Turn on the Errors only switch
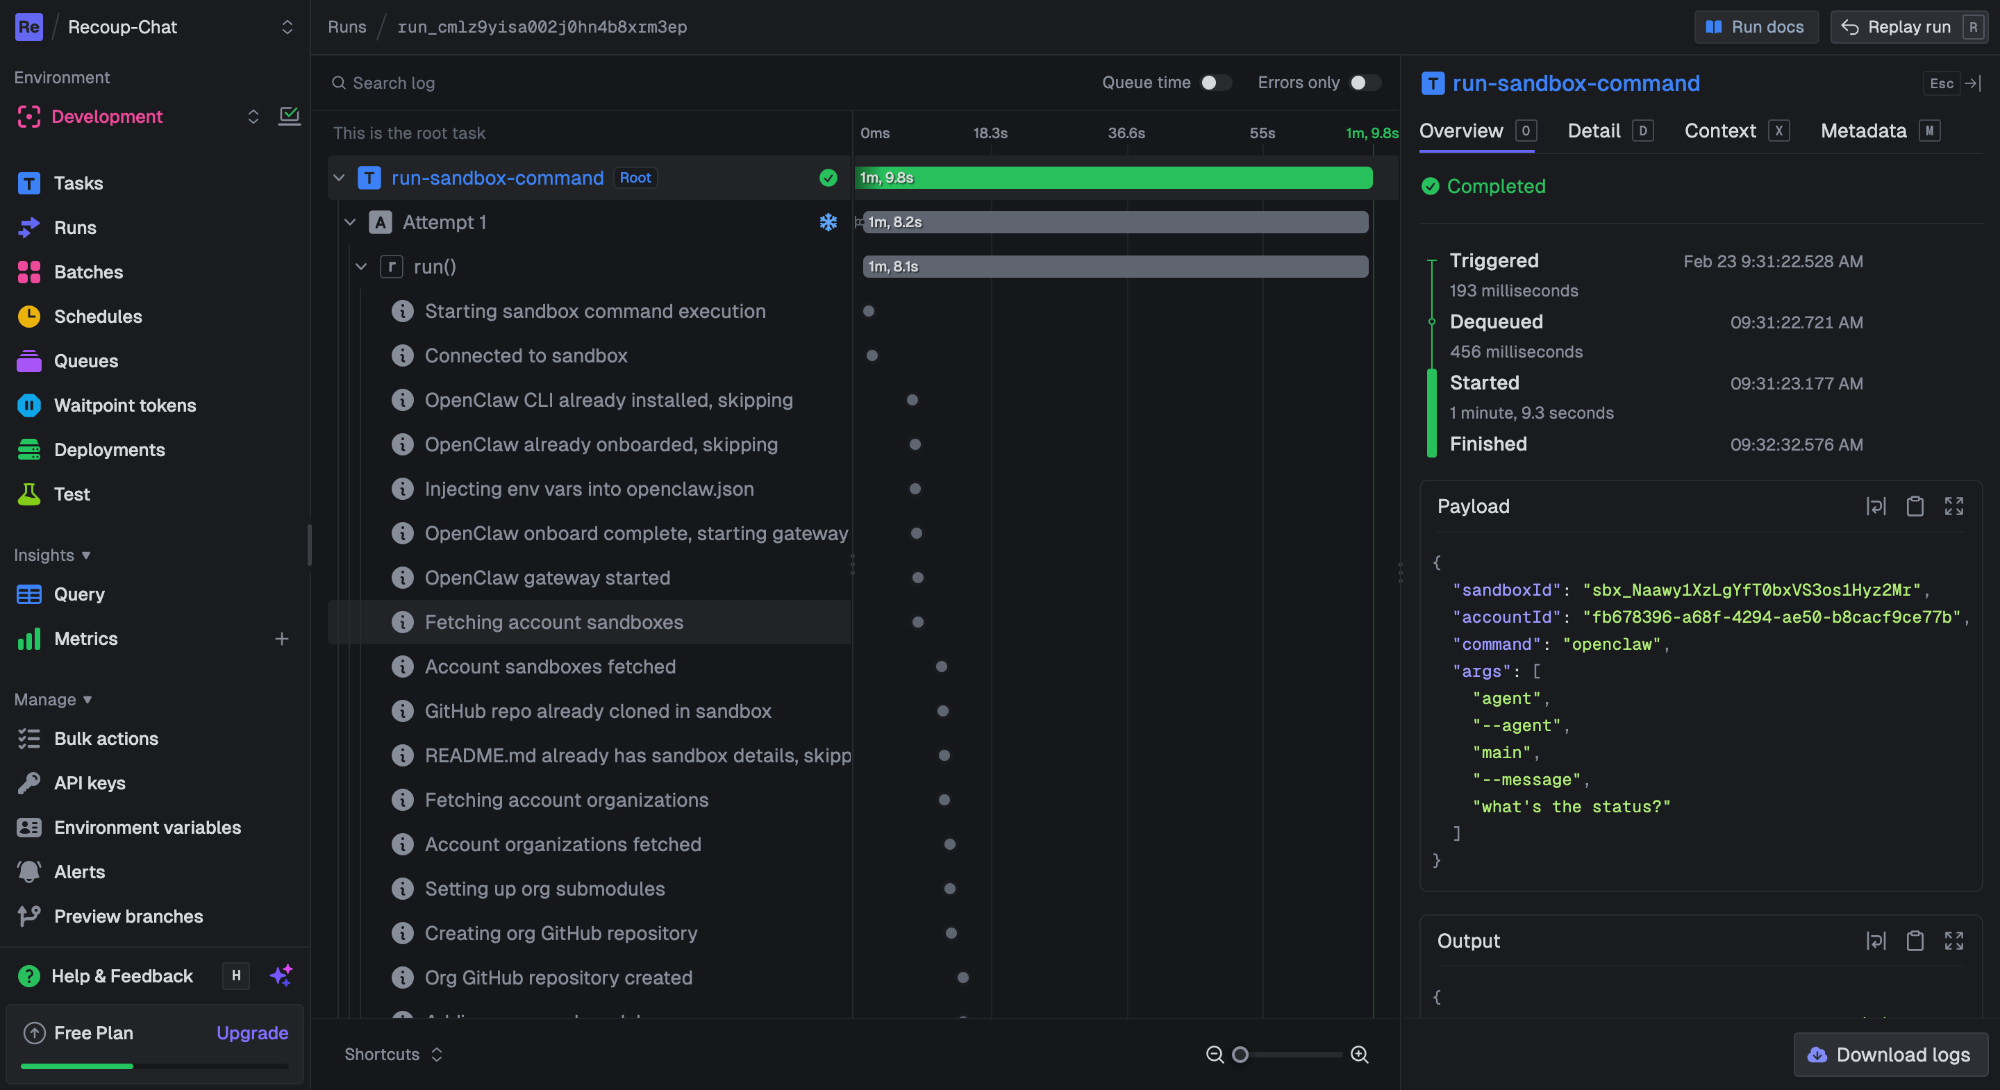The width and height of the screenshot is (2000, 1090). coord(1364,83)
